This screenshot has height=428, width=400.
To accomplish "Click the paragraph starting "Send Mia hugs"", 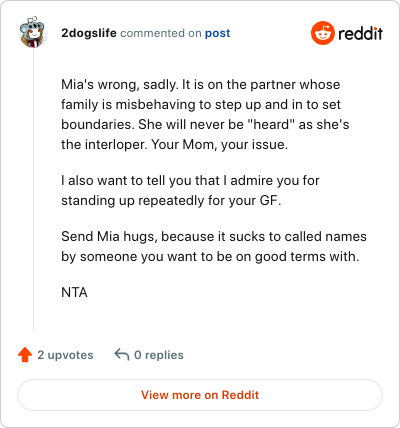I will point(214,246).
